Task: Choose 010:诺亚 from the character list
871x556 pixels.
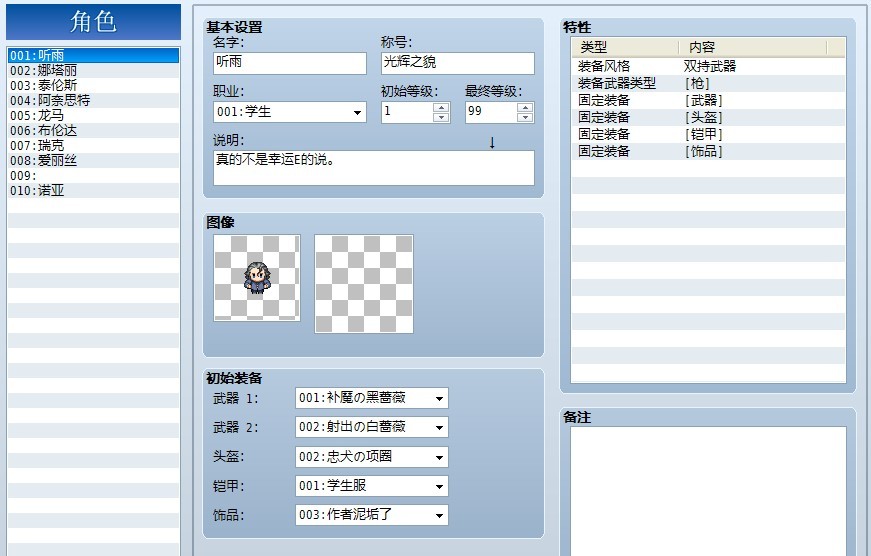Action: tap(93, 191)
